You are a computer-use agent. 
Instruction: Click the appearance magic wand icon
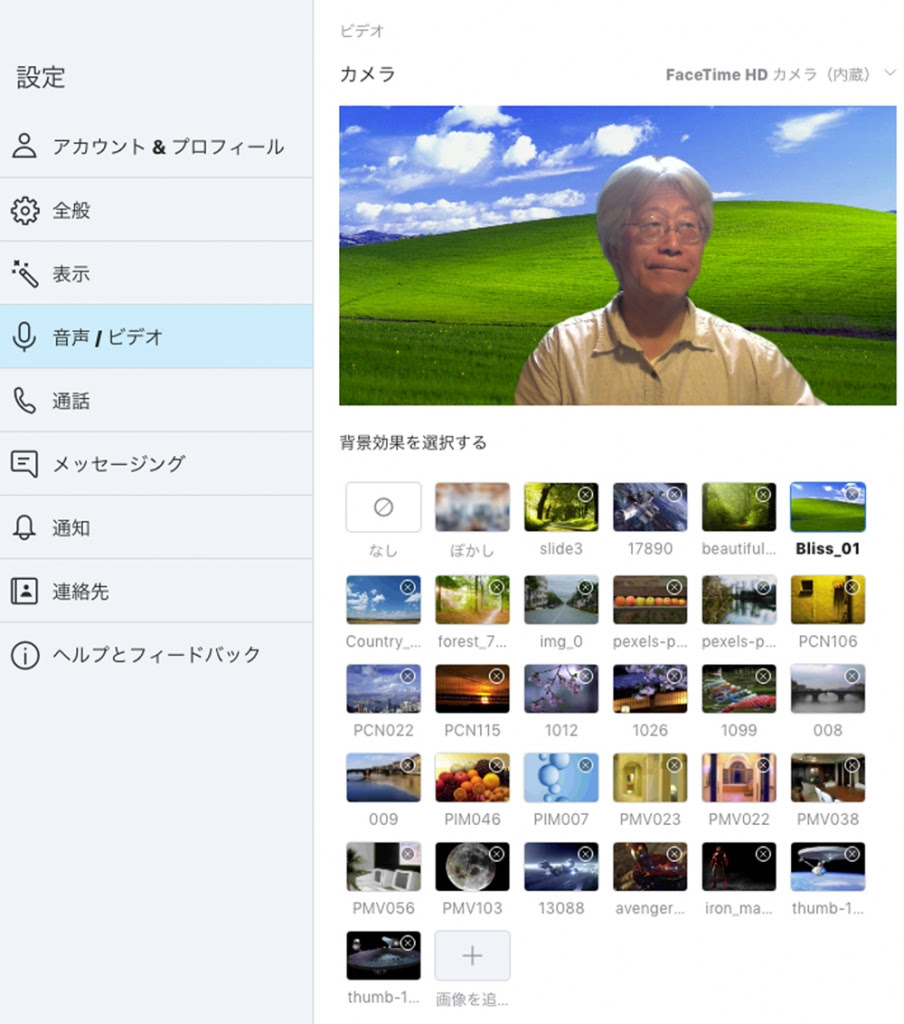click(25, 274)
